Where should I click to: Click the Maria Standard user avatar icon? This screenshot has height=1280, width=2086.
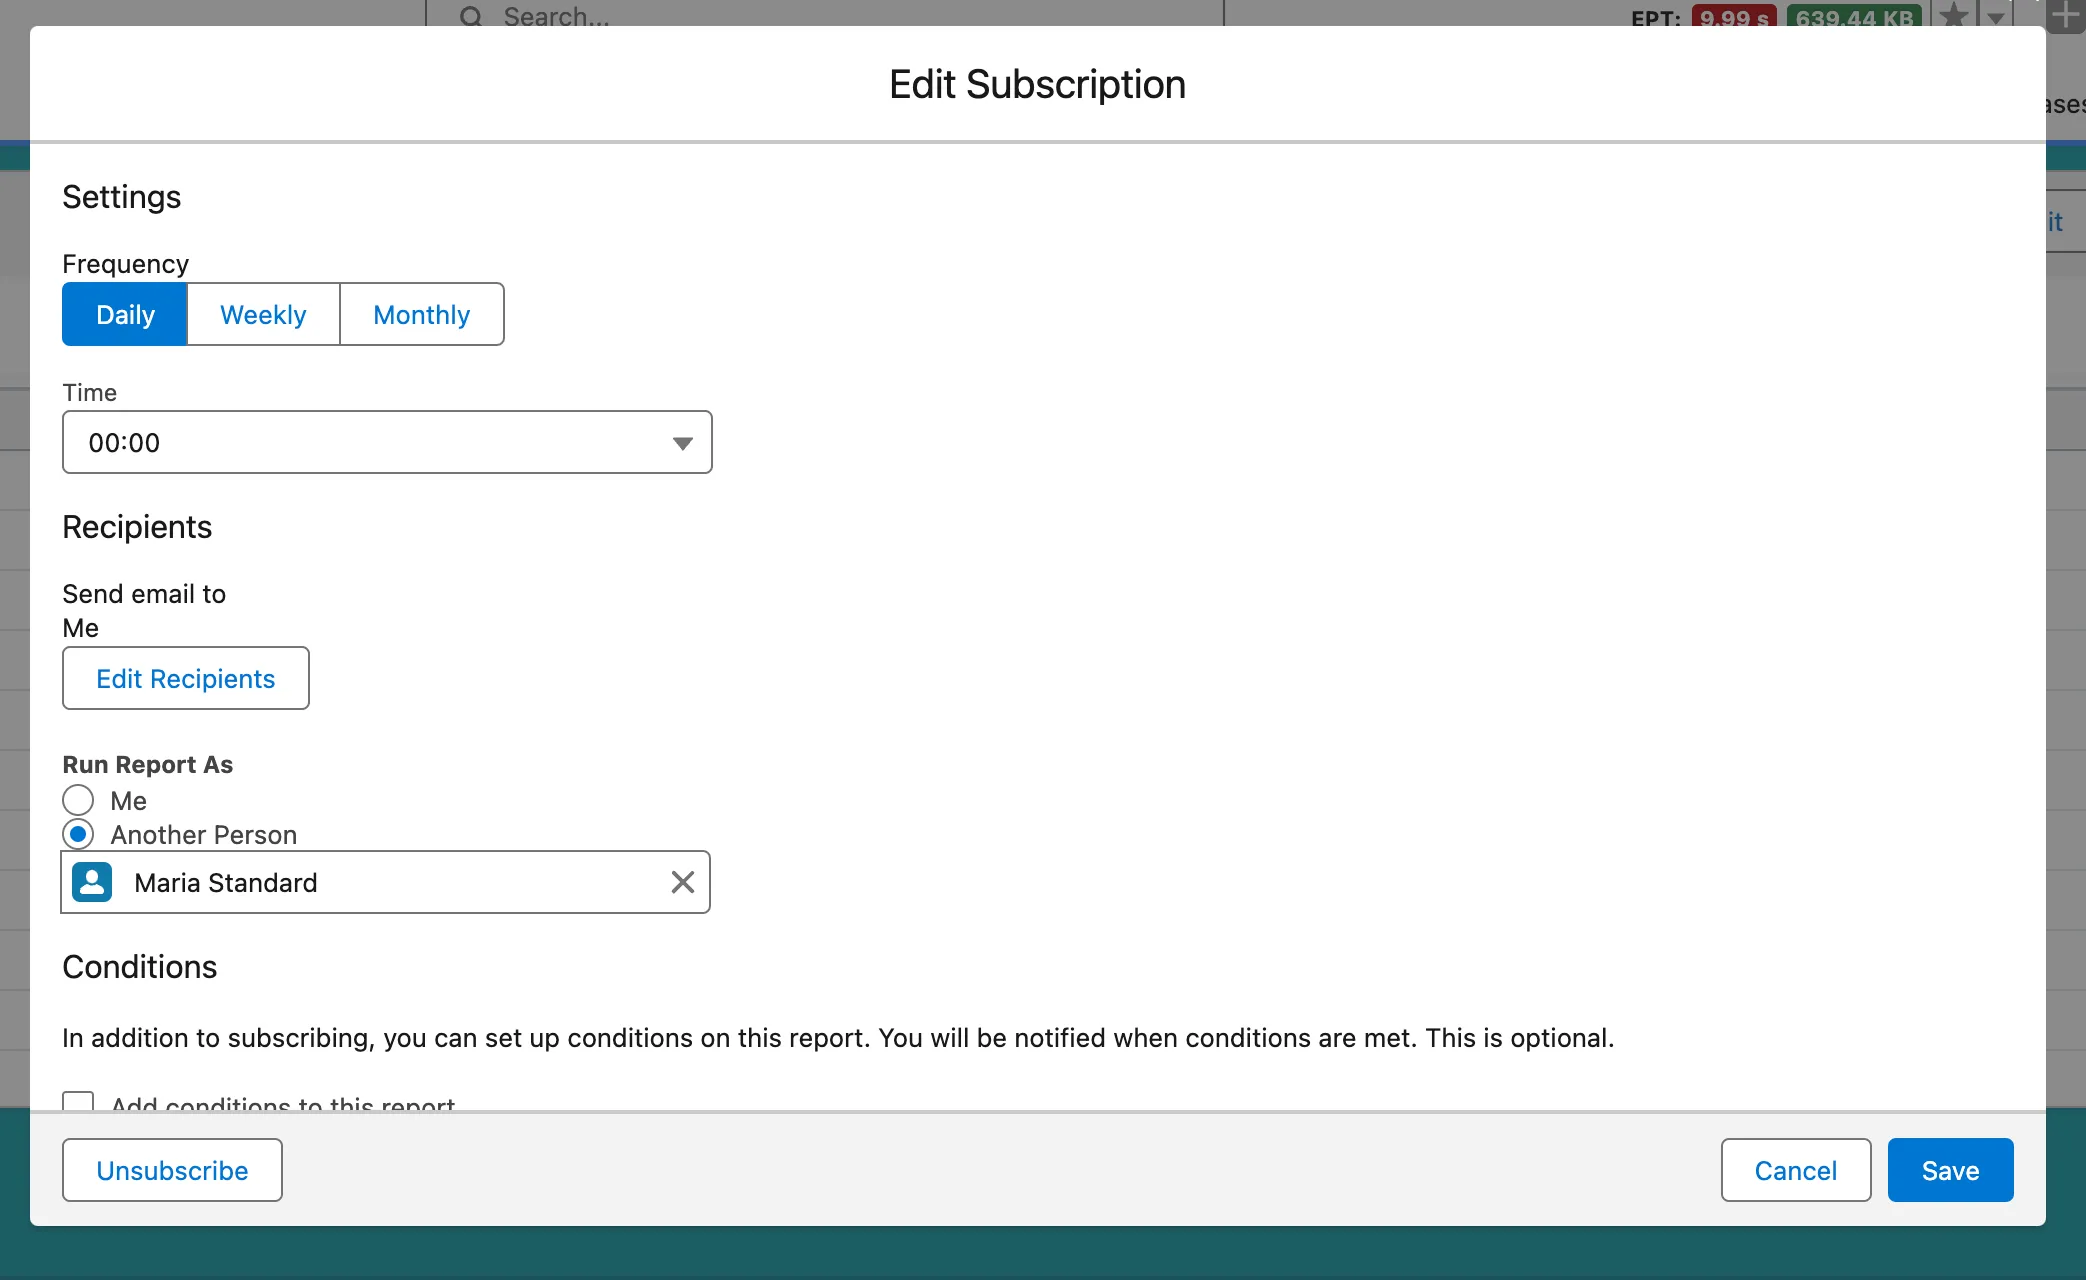(x=92, y=882)
